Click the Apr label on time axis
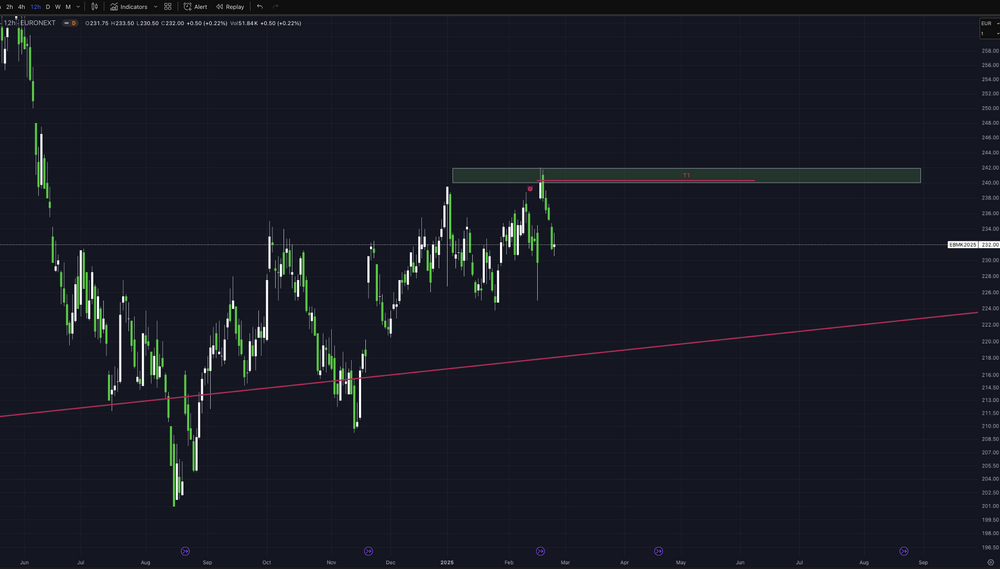Screen dimensions: 1000x569 point(624,563)
